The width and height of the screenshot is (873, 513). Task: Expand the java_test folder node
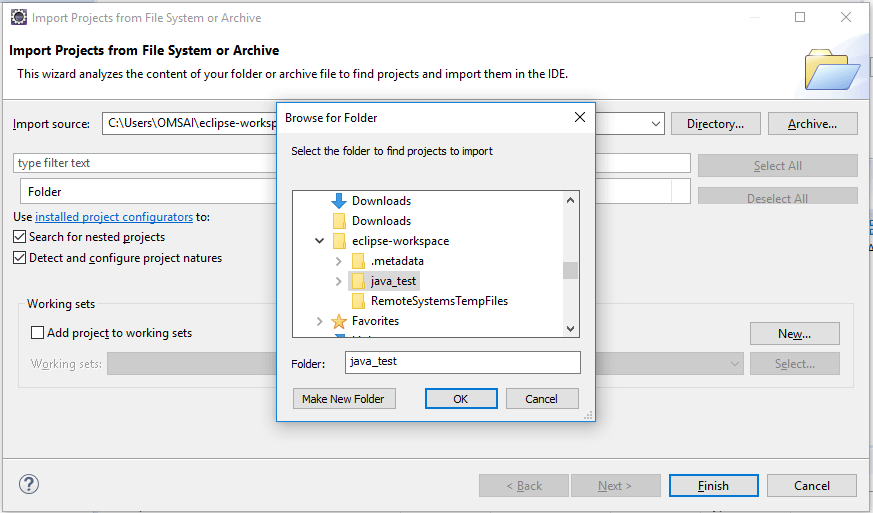339,281
